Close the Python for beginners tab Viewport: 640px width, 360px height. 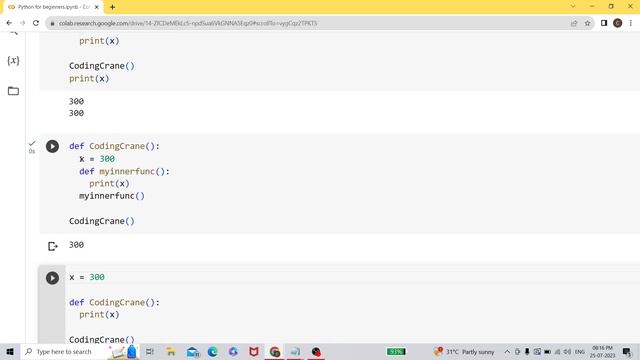click(x=97, y=7)
